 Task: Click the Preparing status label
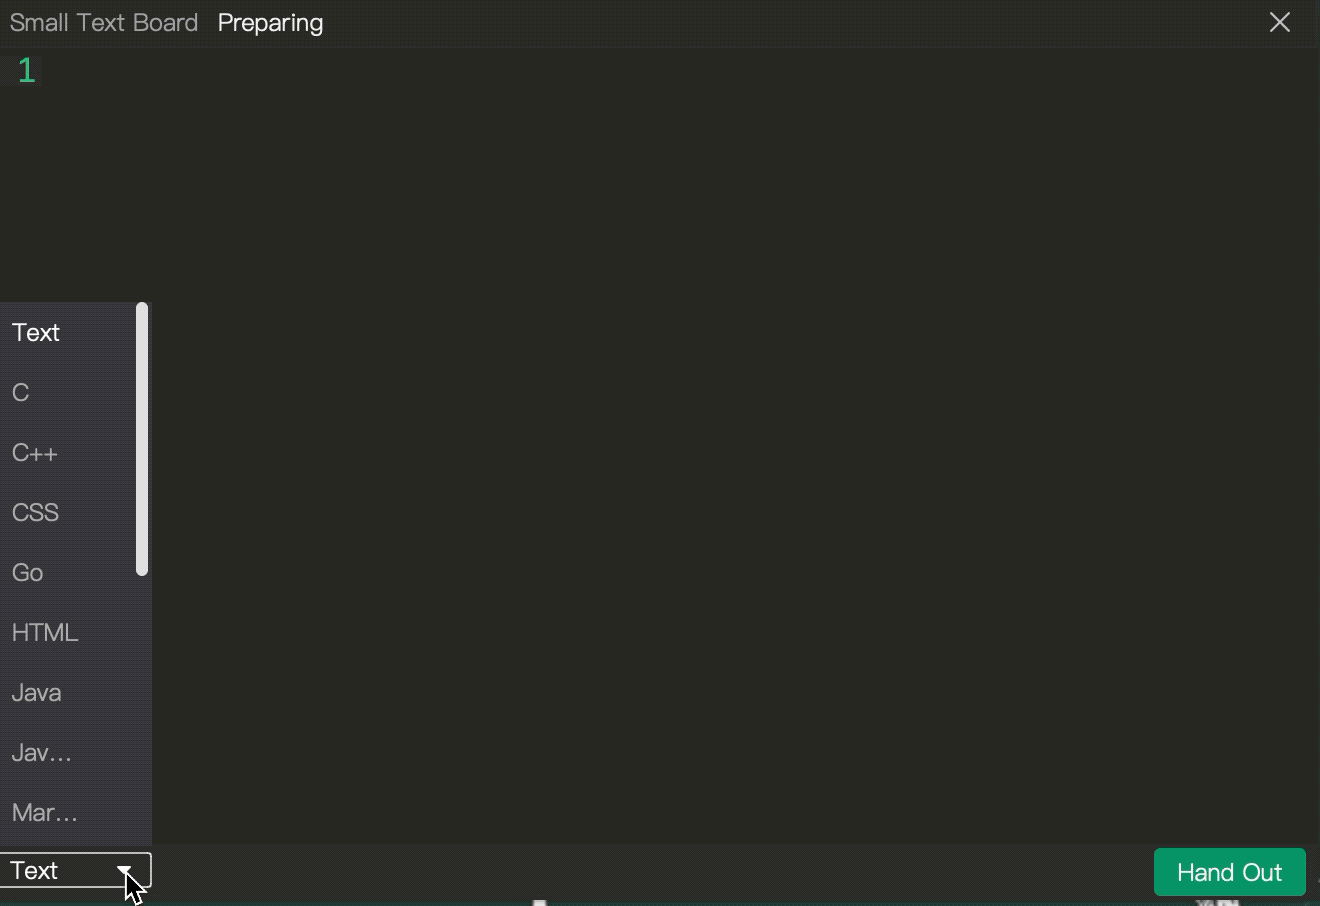[x=270, y=23]
